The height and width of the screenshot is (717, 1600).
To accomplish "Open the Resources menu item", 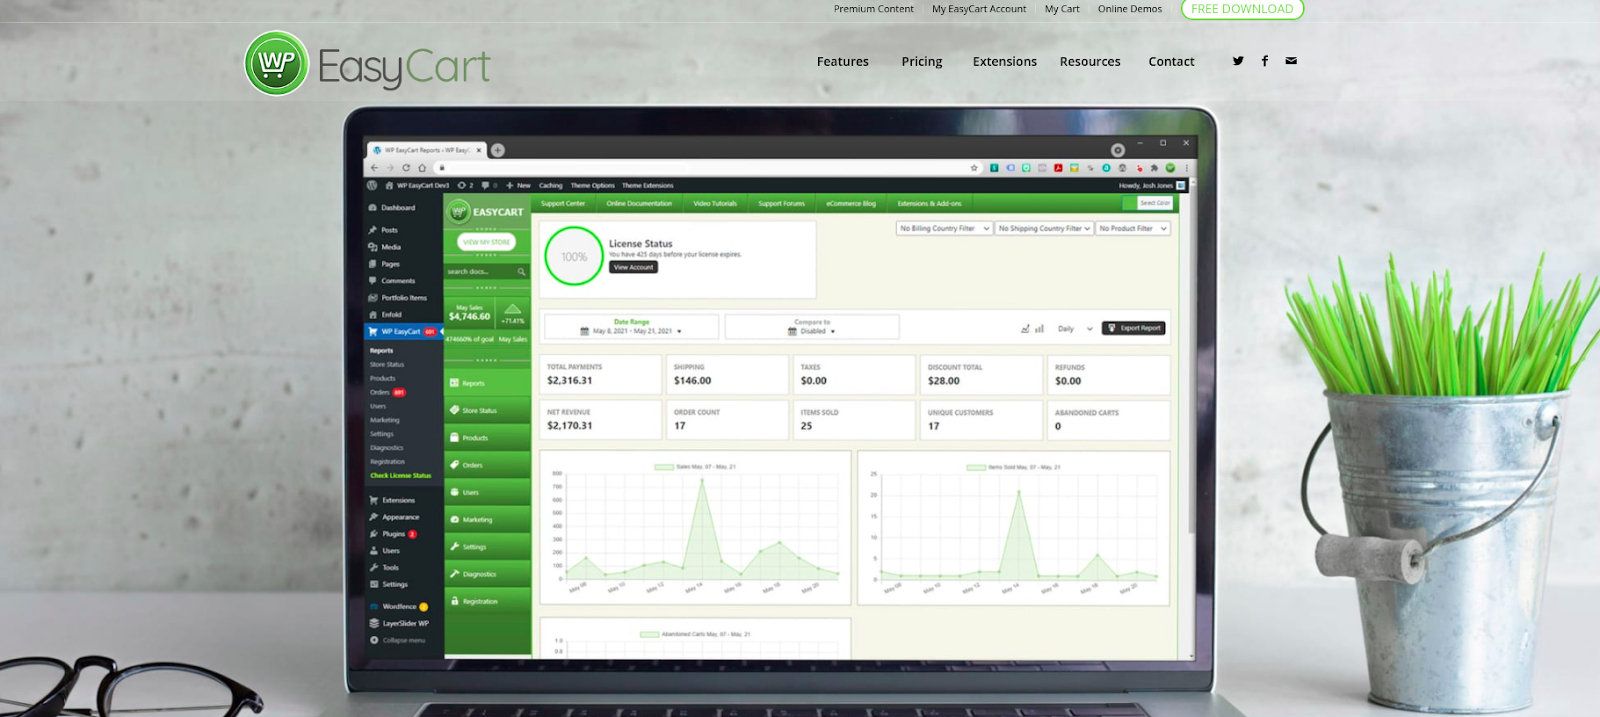I will [x=1090, y=61].
